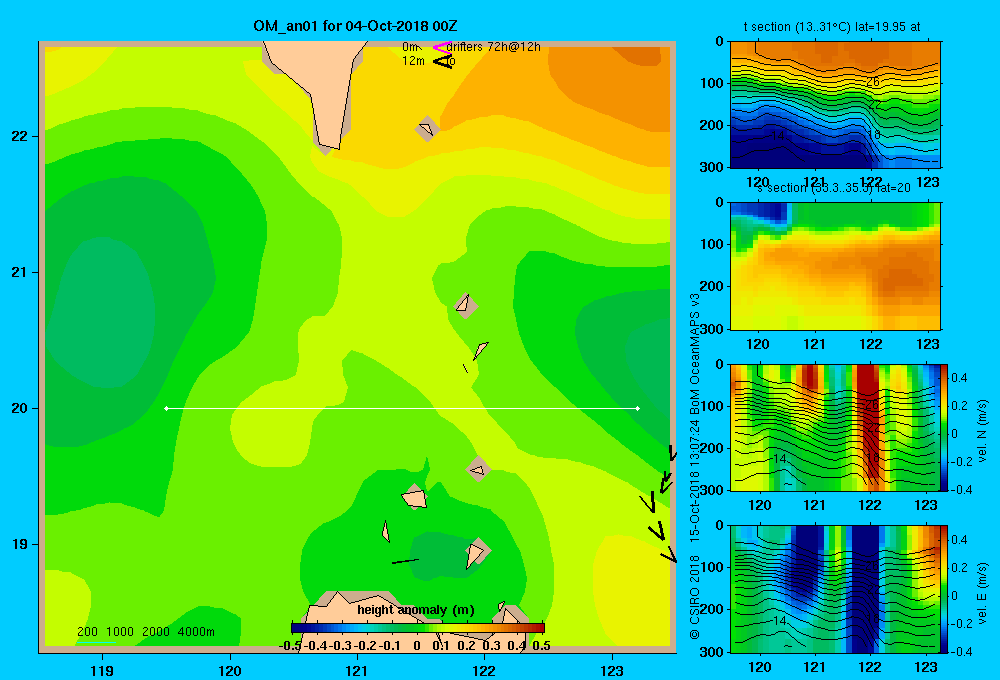Click latitude tick label '21' on the main map
Image resolution: width=1000 pixels, height=680 pixels.
click(20, 272)
